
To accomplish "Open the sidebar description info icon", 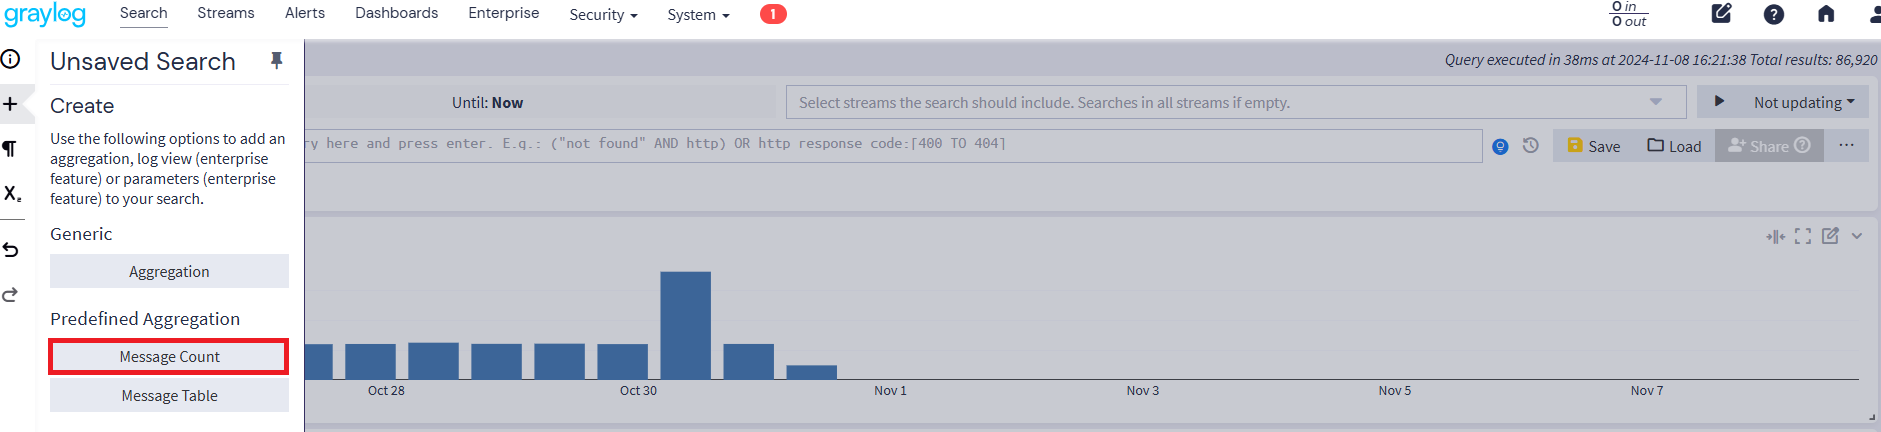I will pyautogui.click(x=11, y=59).
